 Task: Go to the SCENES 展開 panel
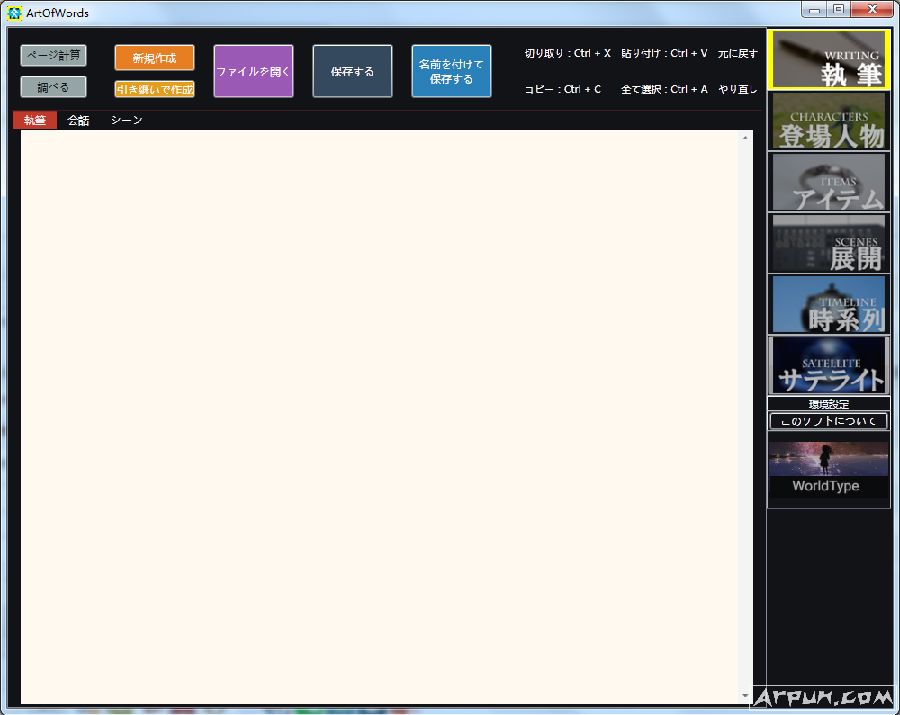828,243
